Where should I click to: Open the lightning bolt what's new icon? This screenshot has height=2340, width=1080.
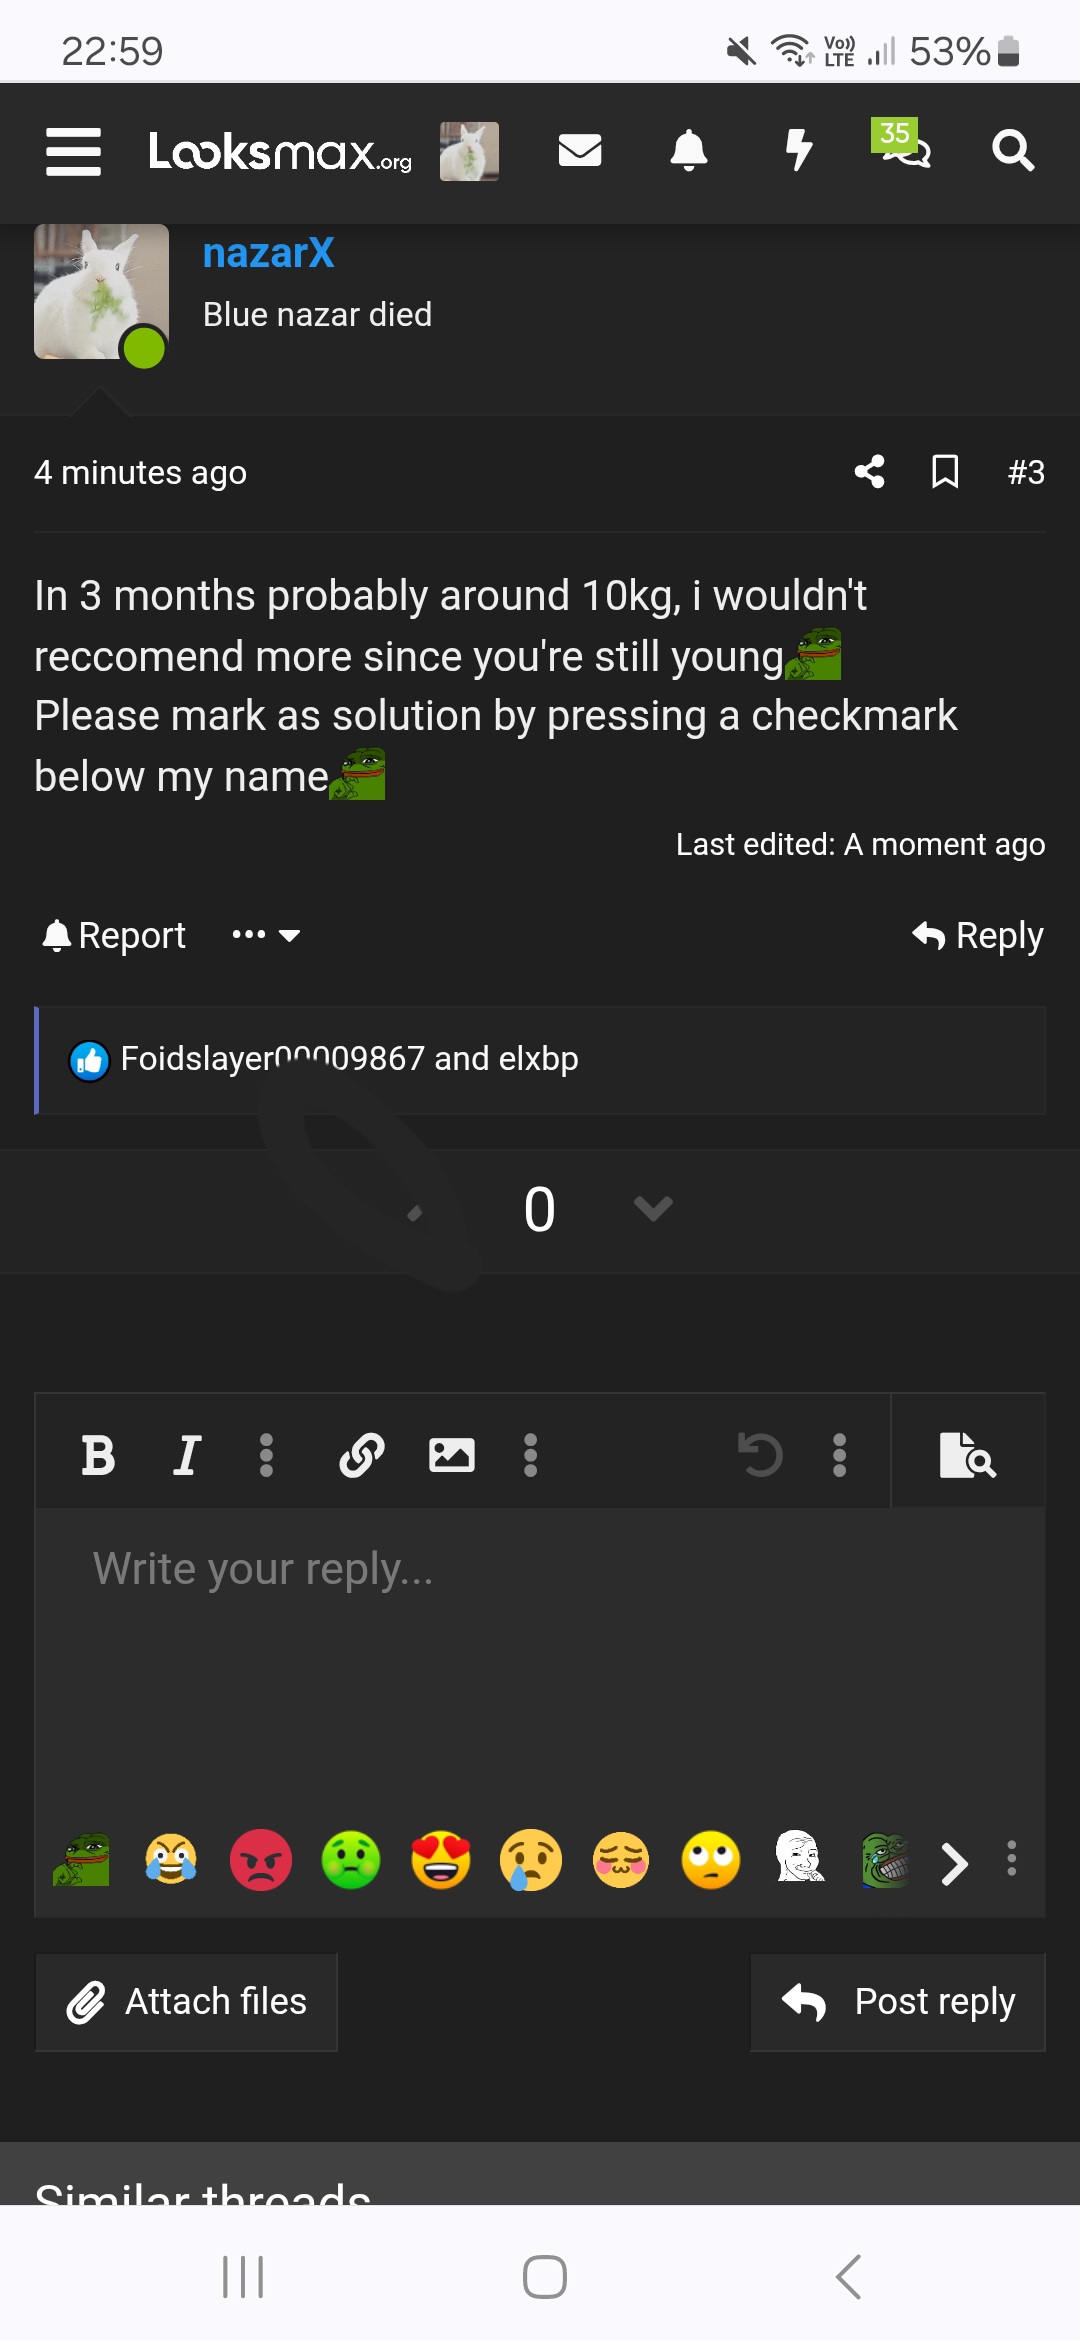click(798, 151)
